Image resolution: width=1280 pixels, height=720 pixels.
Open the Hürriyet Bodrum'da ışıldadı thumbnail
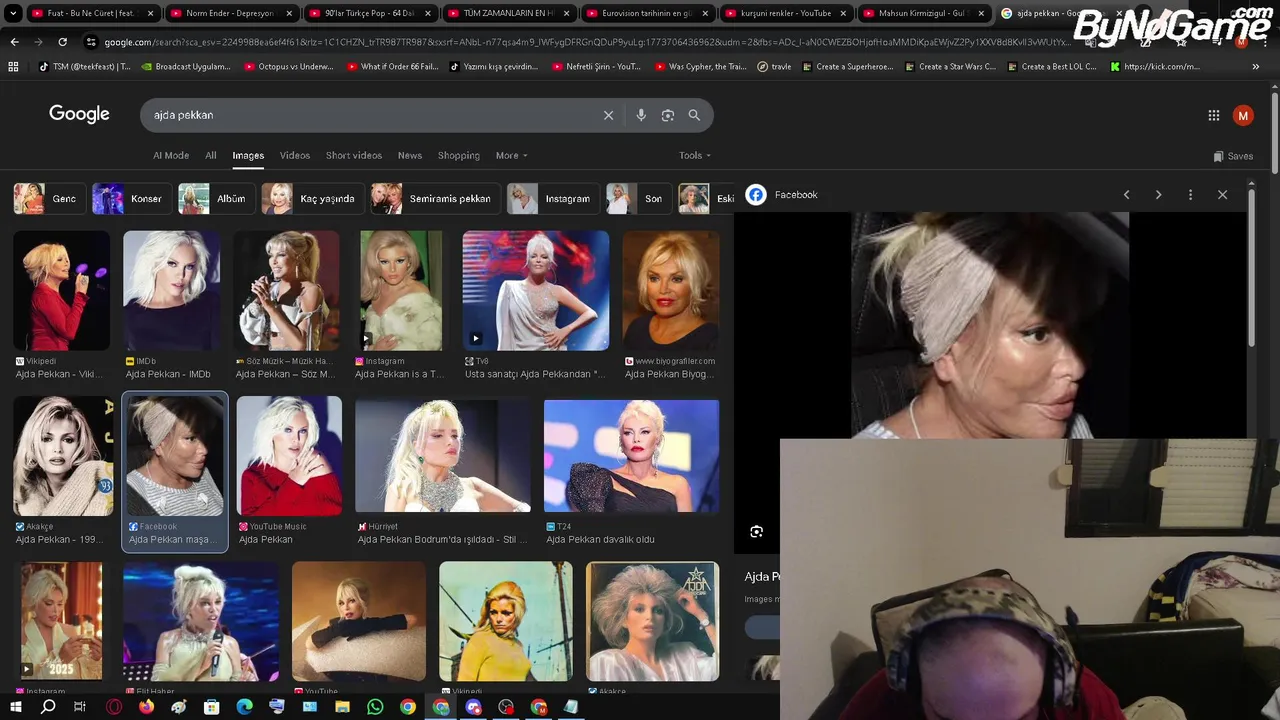pos(443,456)
